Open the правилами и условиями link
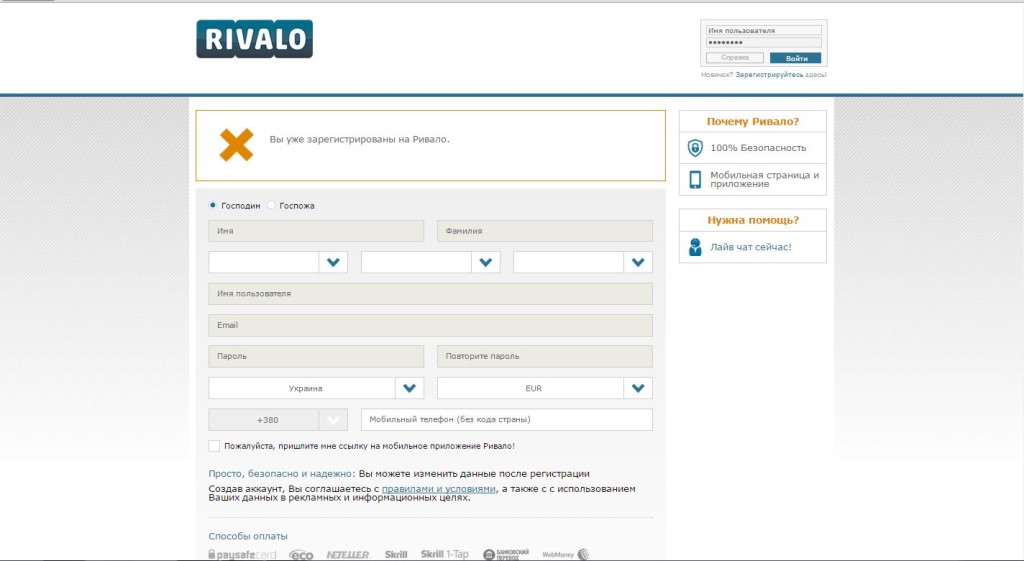Viewport: 1024px width, 561px height. 438,489
